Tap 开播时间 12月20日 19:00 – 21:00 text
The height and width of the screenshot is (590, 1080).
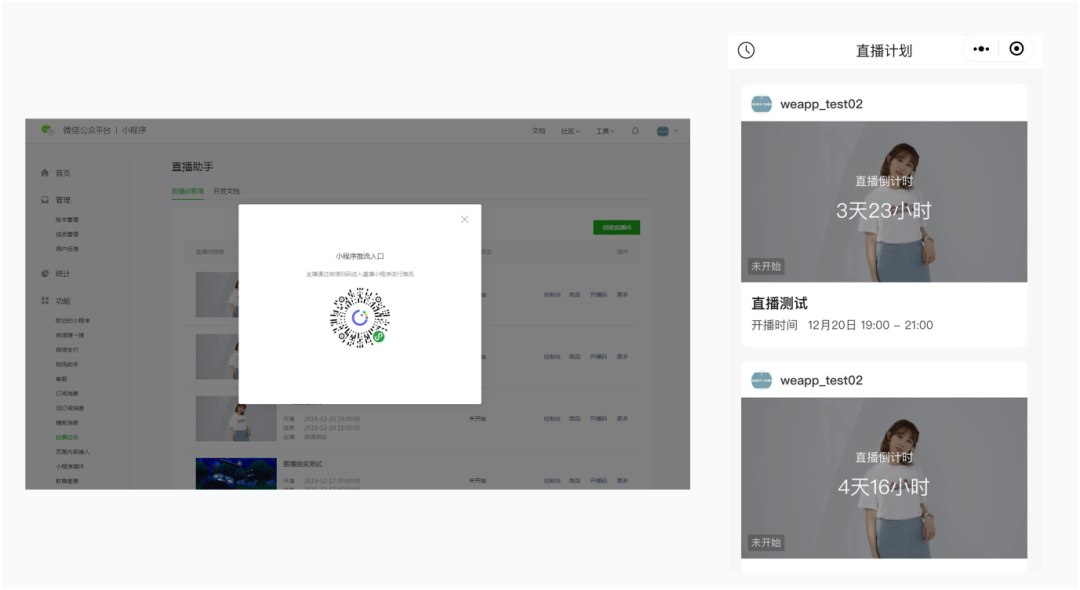(842, 325)
